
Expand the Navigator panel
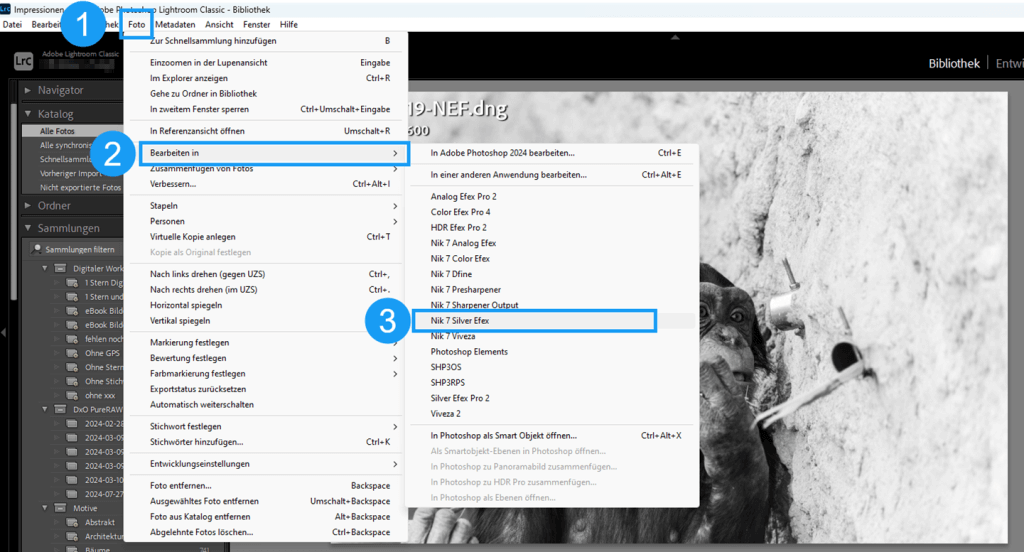click(x=27, y=90)
